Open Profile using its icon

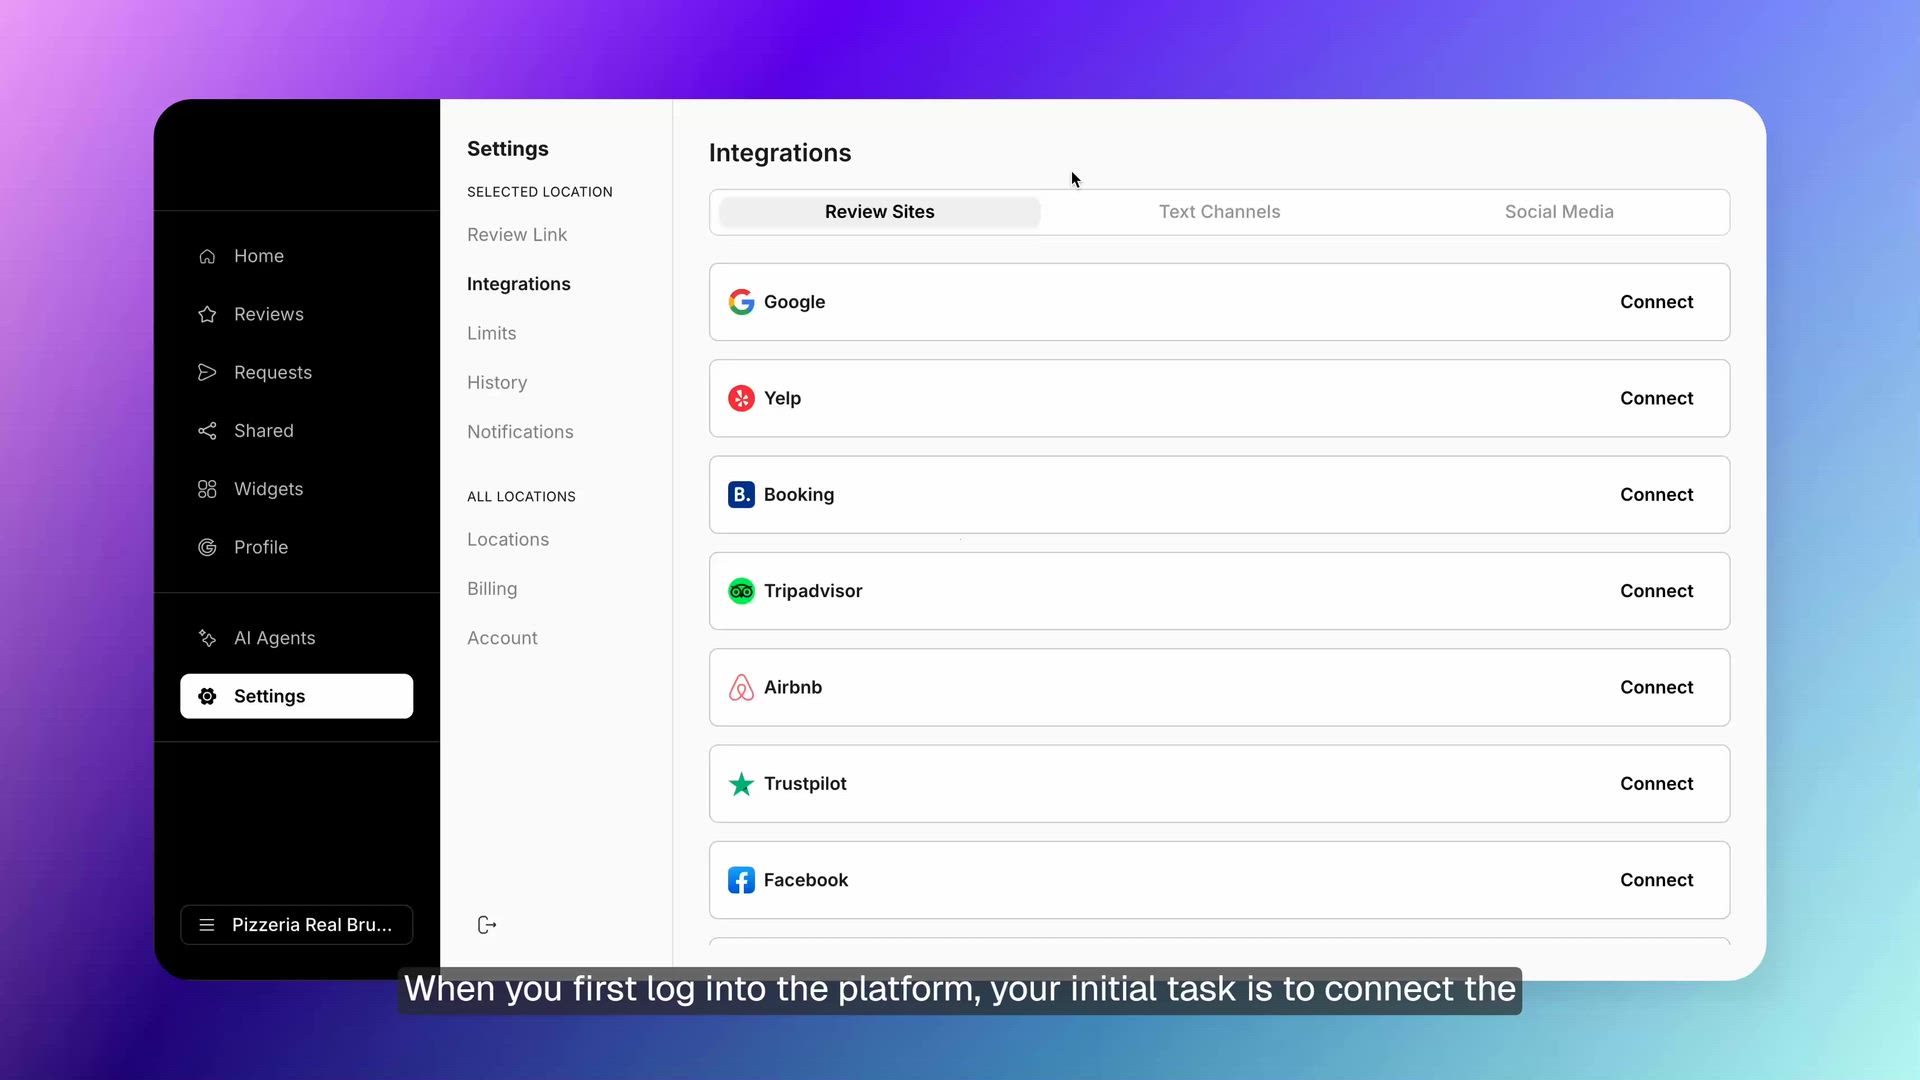(x=206, y=547)
